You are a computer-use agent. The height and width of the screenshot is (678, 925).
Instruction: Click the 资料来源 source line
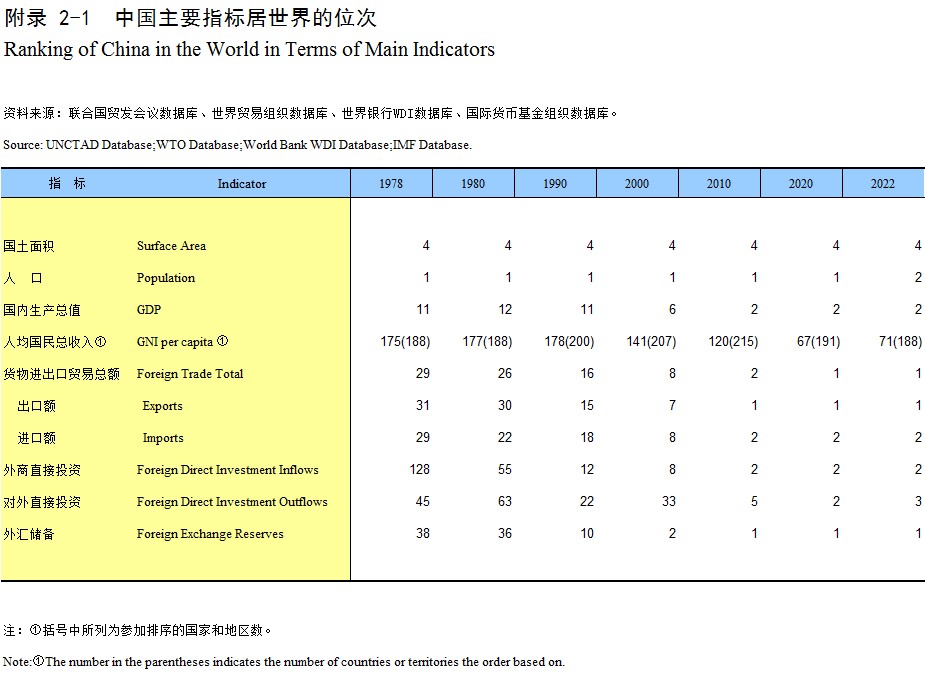point(310,113)
